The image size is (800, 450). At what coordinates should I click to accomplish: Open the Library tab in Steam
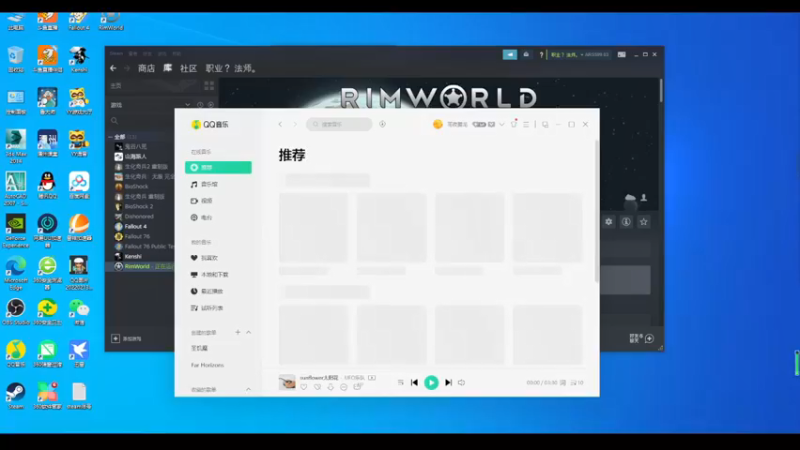(167, 68)
